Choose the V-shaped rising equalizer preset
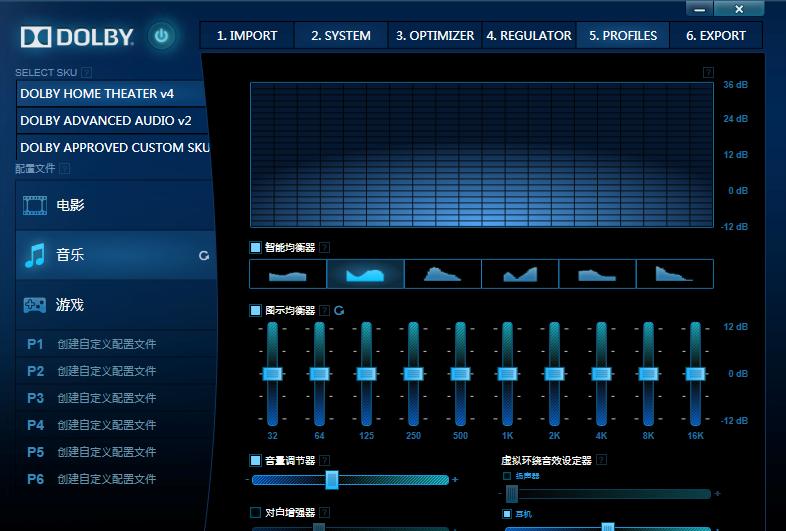This screenshot has width=786, height=531. (520, 274)
